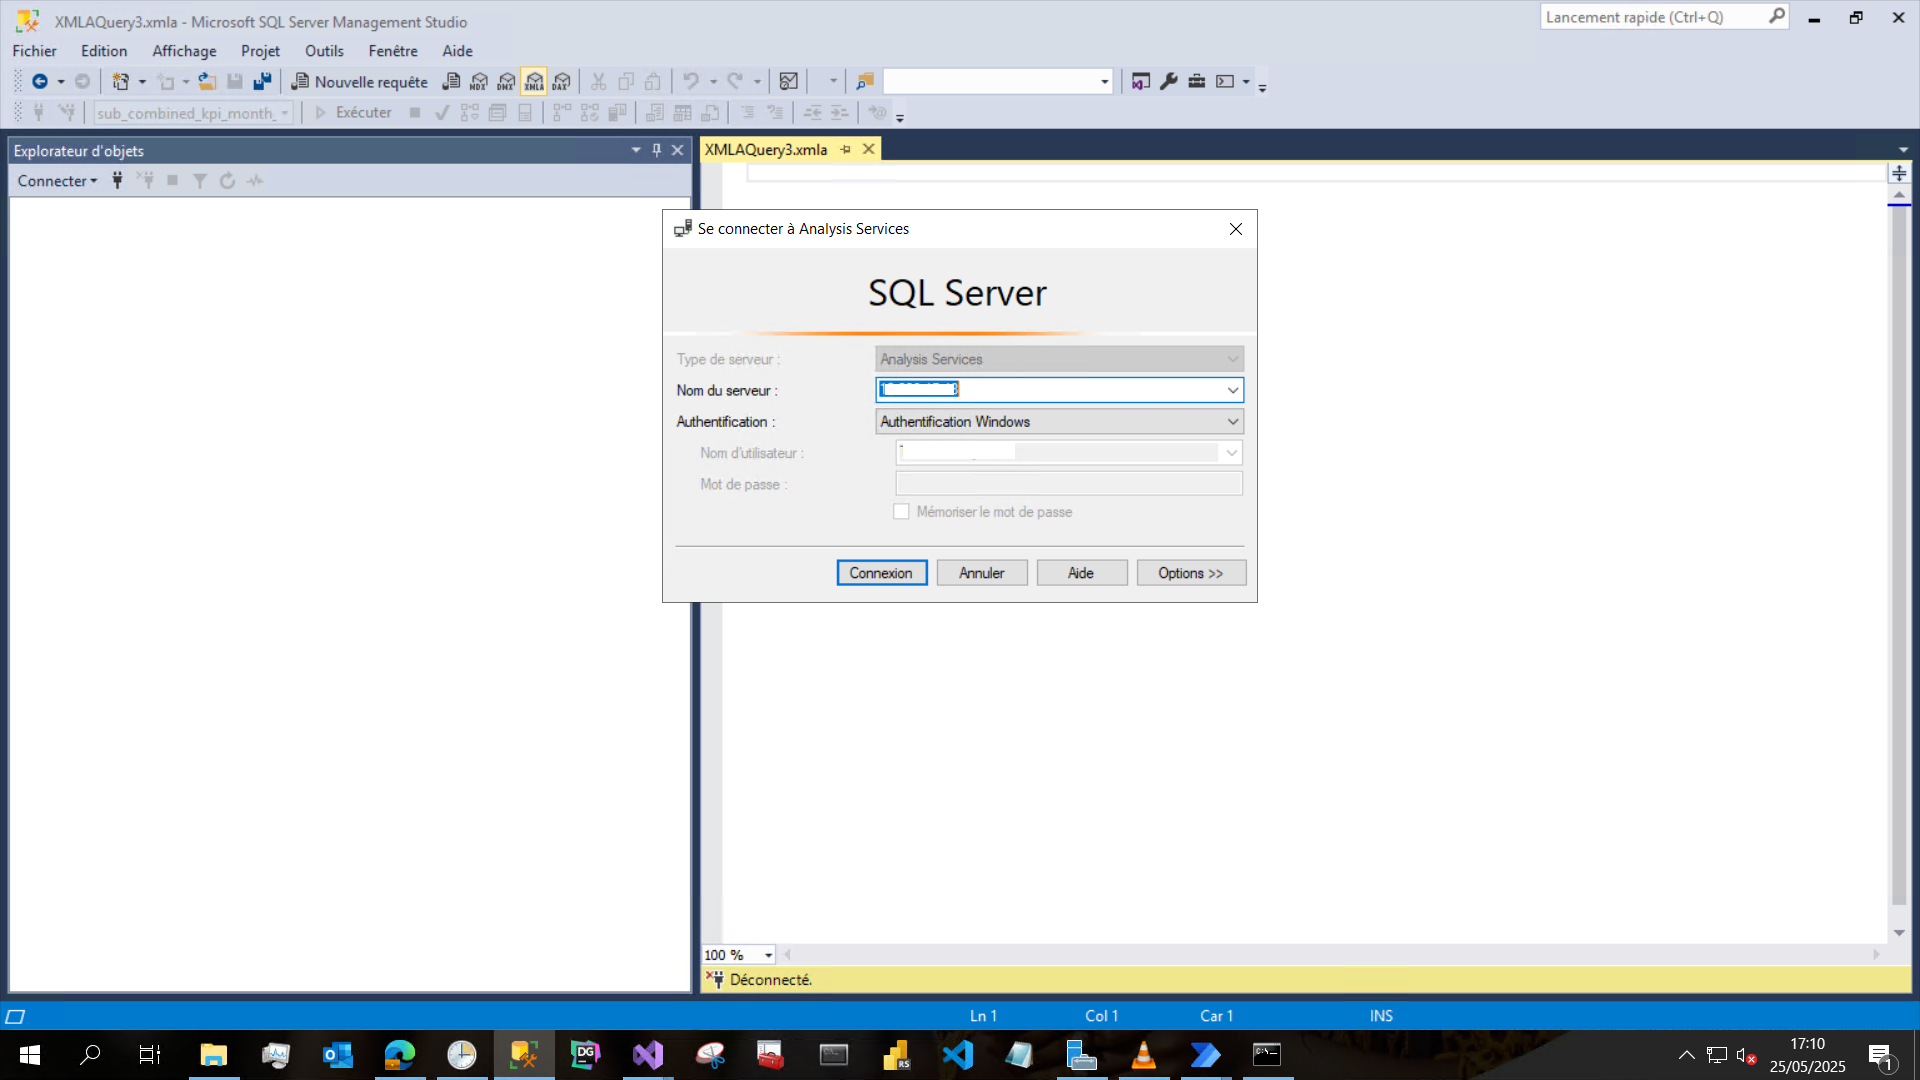Click the Connexion button
Image resolution: width=1920 pixels, height=1080 pixels.
tap(881, 573)
